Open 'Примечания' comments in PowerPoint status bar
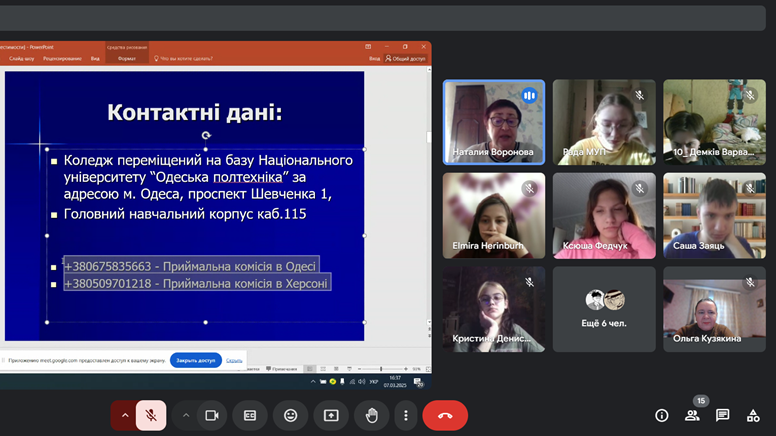Viewport: 776px width, 436px height. click(x=282, y=369)
